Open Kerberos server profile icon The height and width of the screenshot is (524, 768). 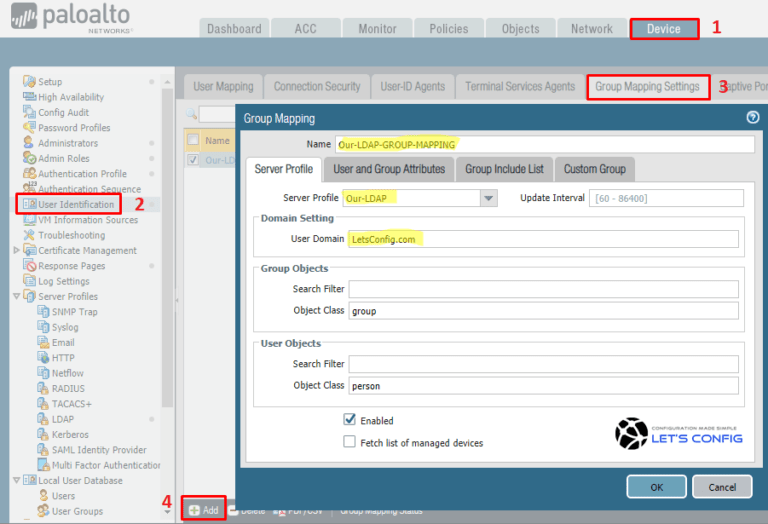click(x=43, y=434)
